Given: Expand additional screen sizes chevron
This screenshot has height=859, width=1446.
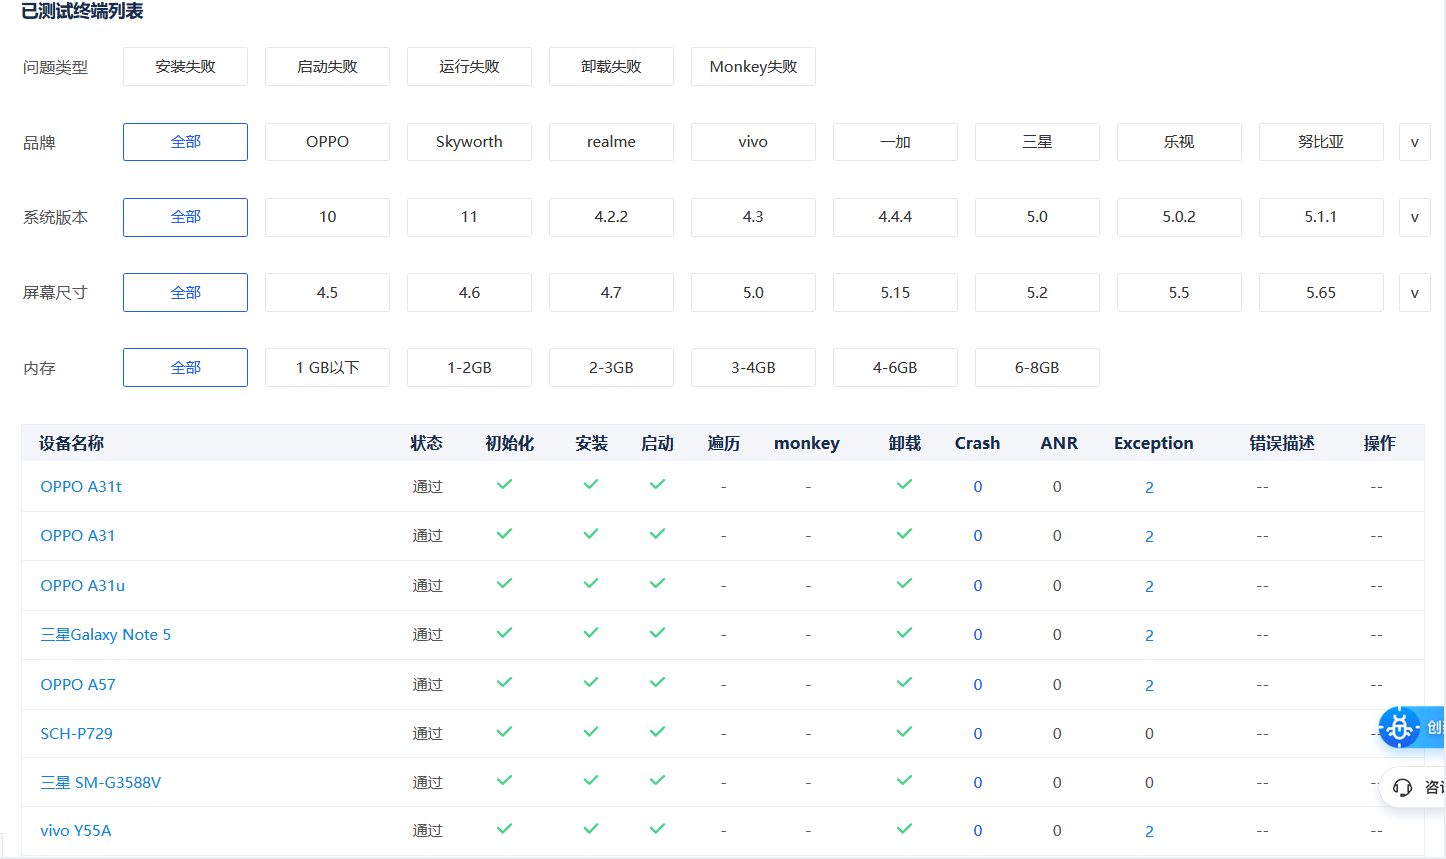Looking at the screenshot, I should 1415,292.
